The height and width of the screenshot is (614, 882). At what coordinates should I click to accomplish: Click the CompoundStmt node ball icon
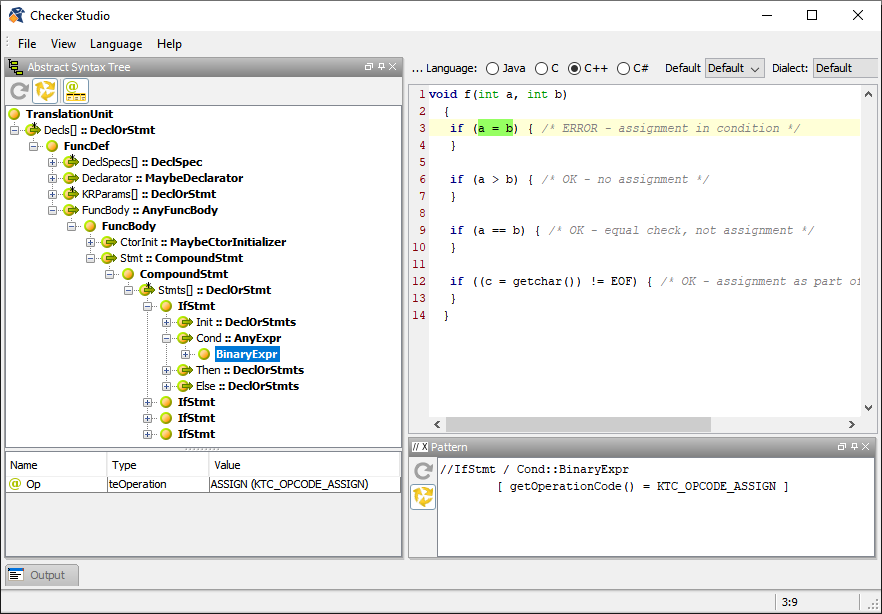pos(128,274)
